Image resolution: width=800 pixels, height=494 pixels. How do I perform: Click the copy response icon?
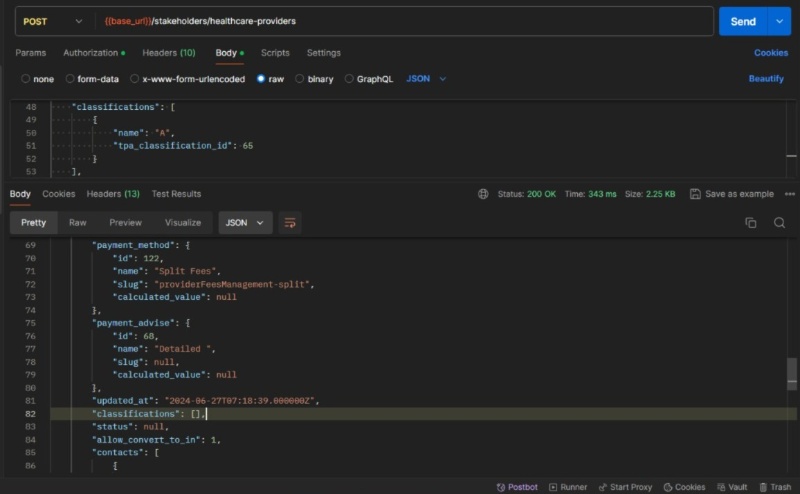[750, 223]
